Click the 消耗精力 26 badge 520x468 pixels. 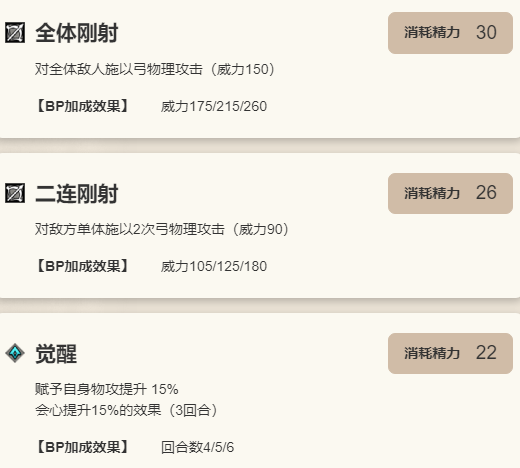pyautogui.click(x=450, y=193)
